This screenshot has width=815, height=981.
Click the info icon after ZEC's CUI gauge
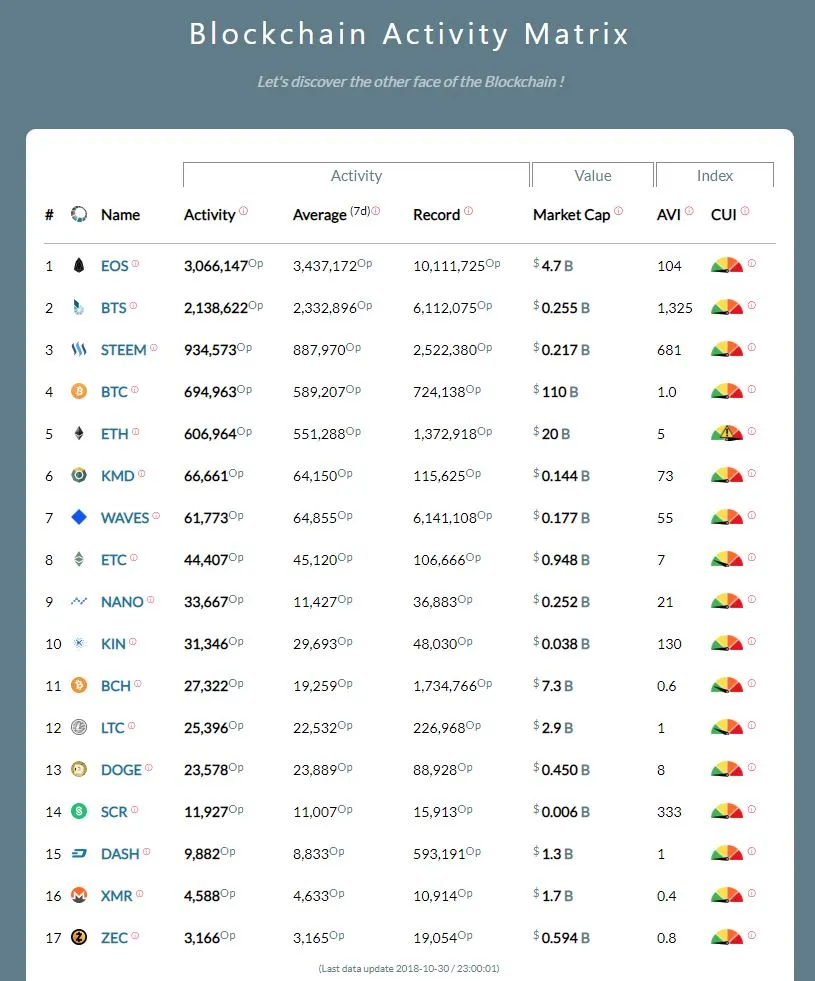coord(752,935)
